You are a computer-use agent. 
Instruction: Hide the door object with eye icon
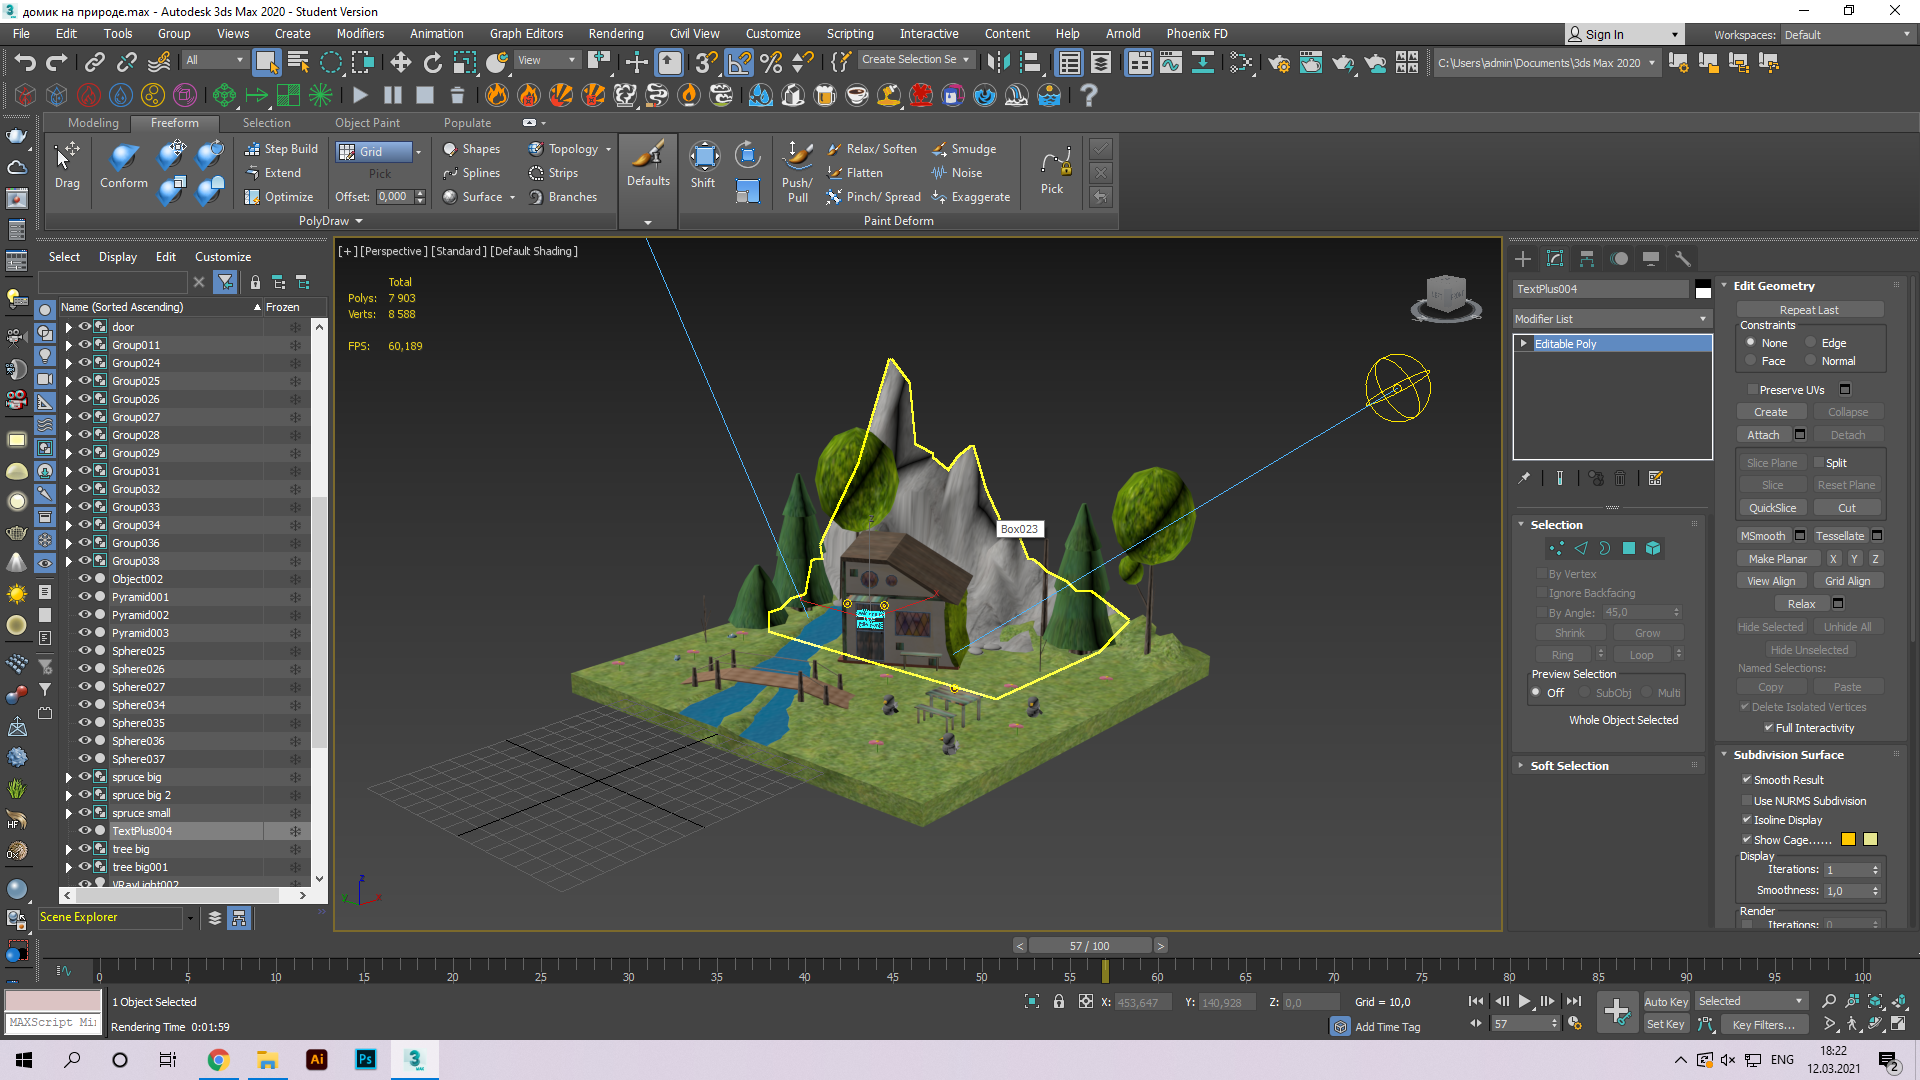pos(85,327)
